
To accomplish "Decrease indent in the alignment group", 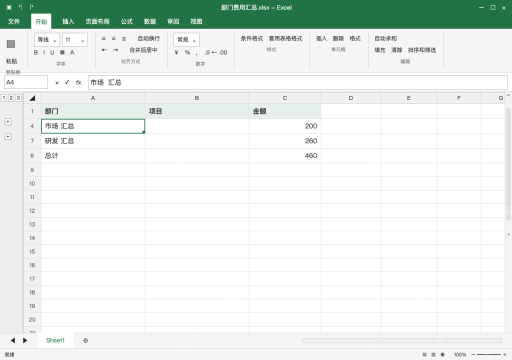I will [x=104, y=50].
